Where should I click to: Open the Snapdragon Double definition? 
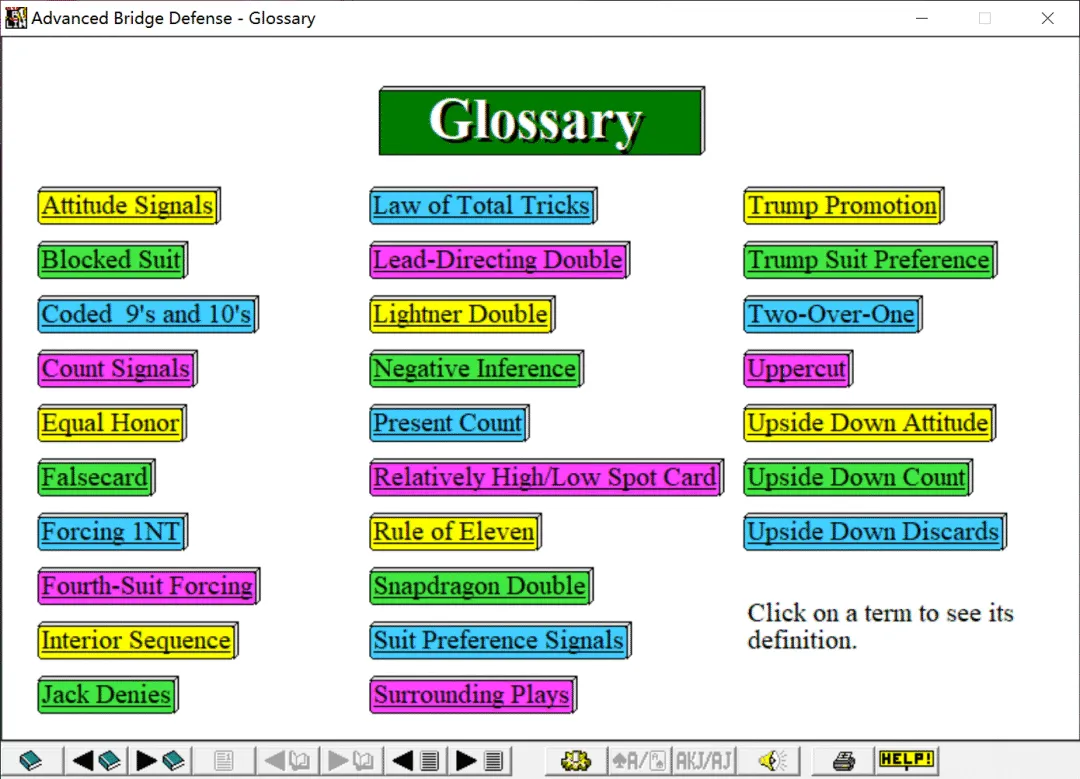[481, 586]
